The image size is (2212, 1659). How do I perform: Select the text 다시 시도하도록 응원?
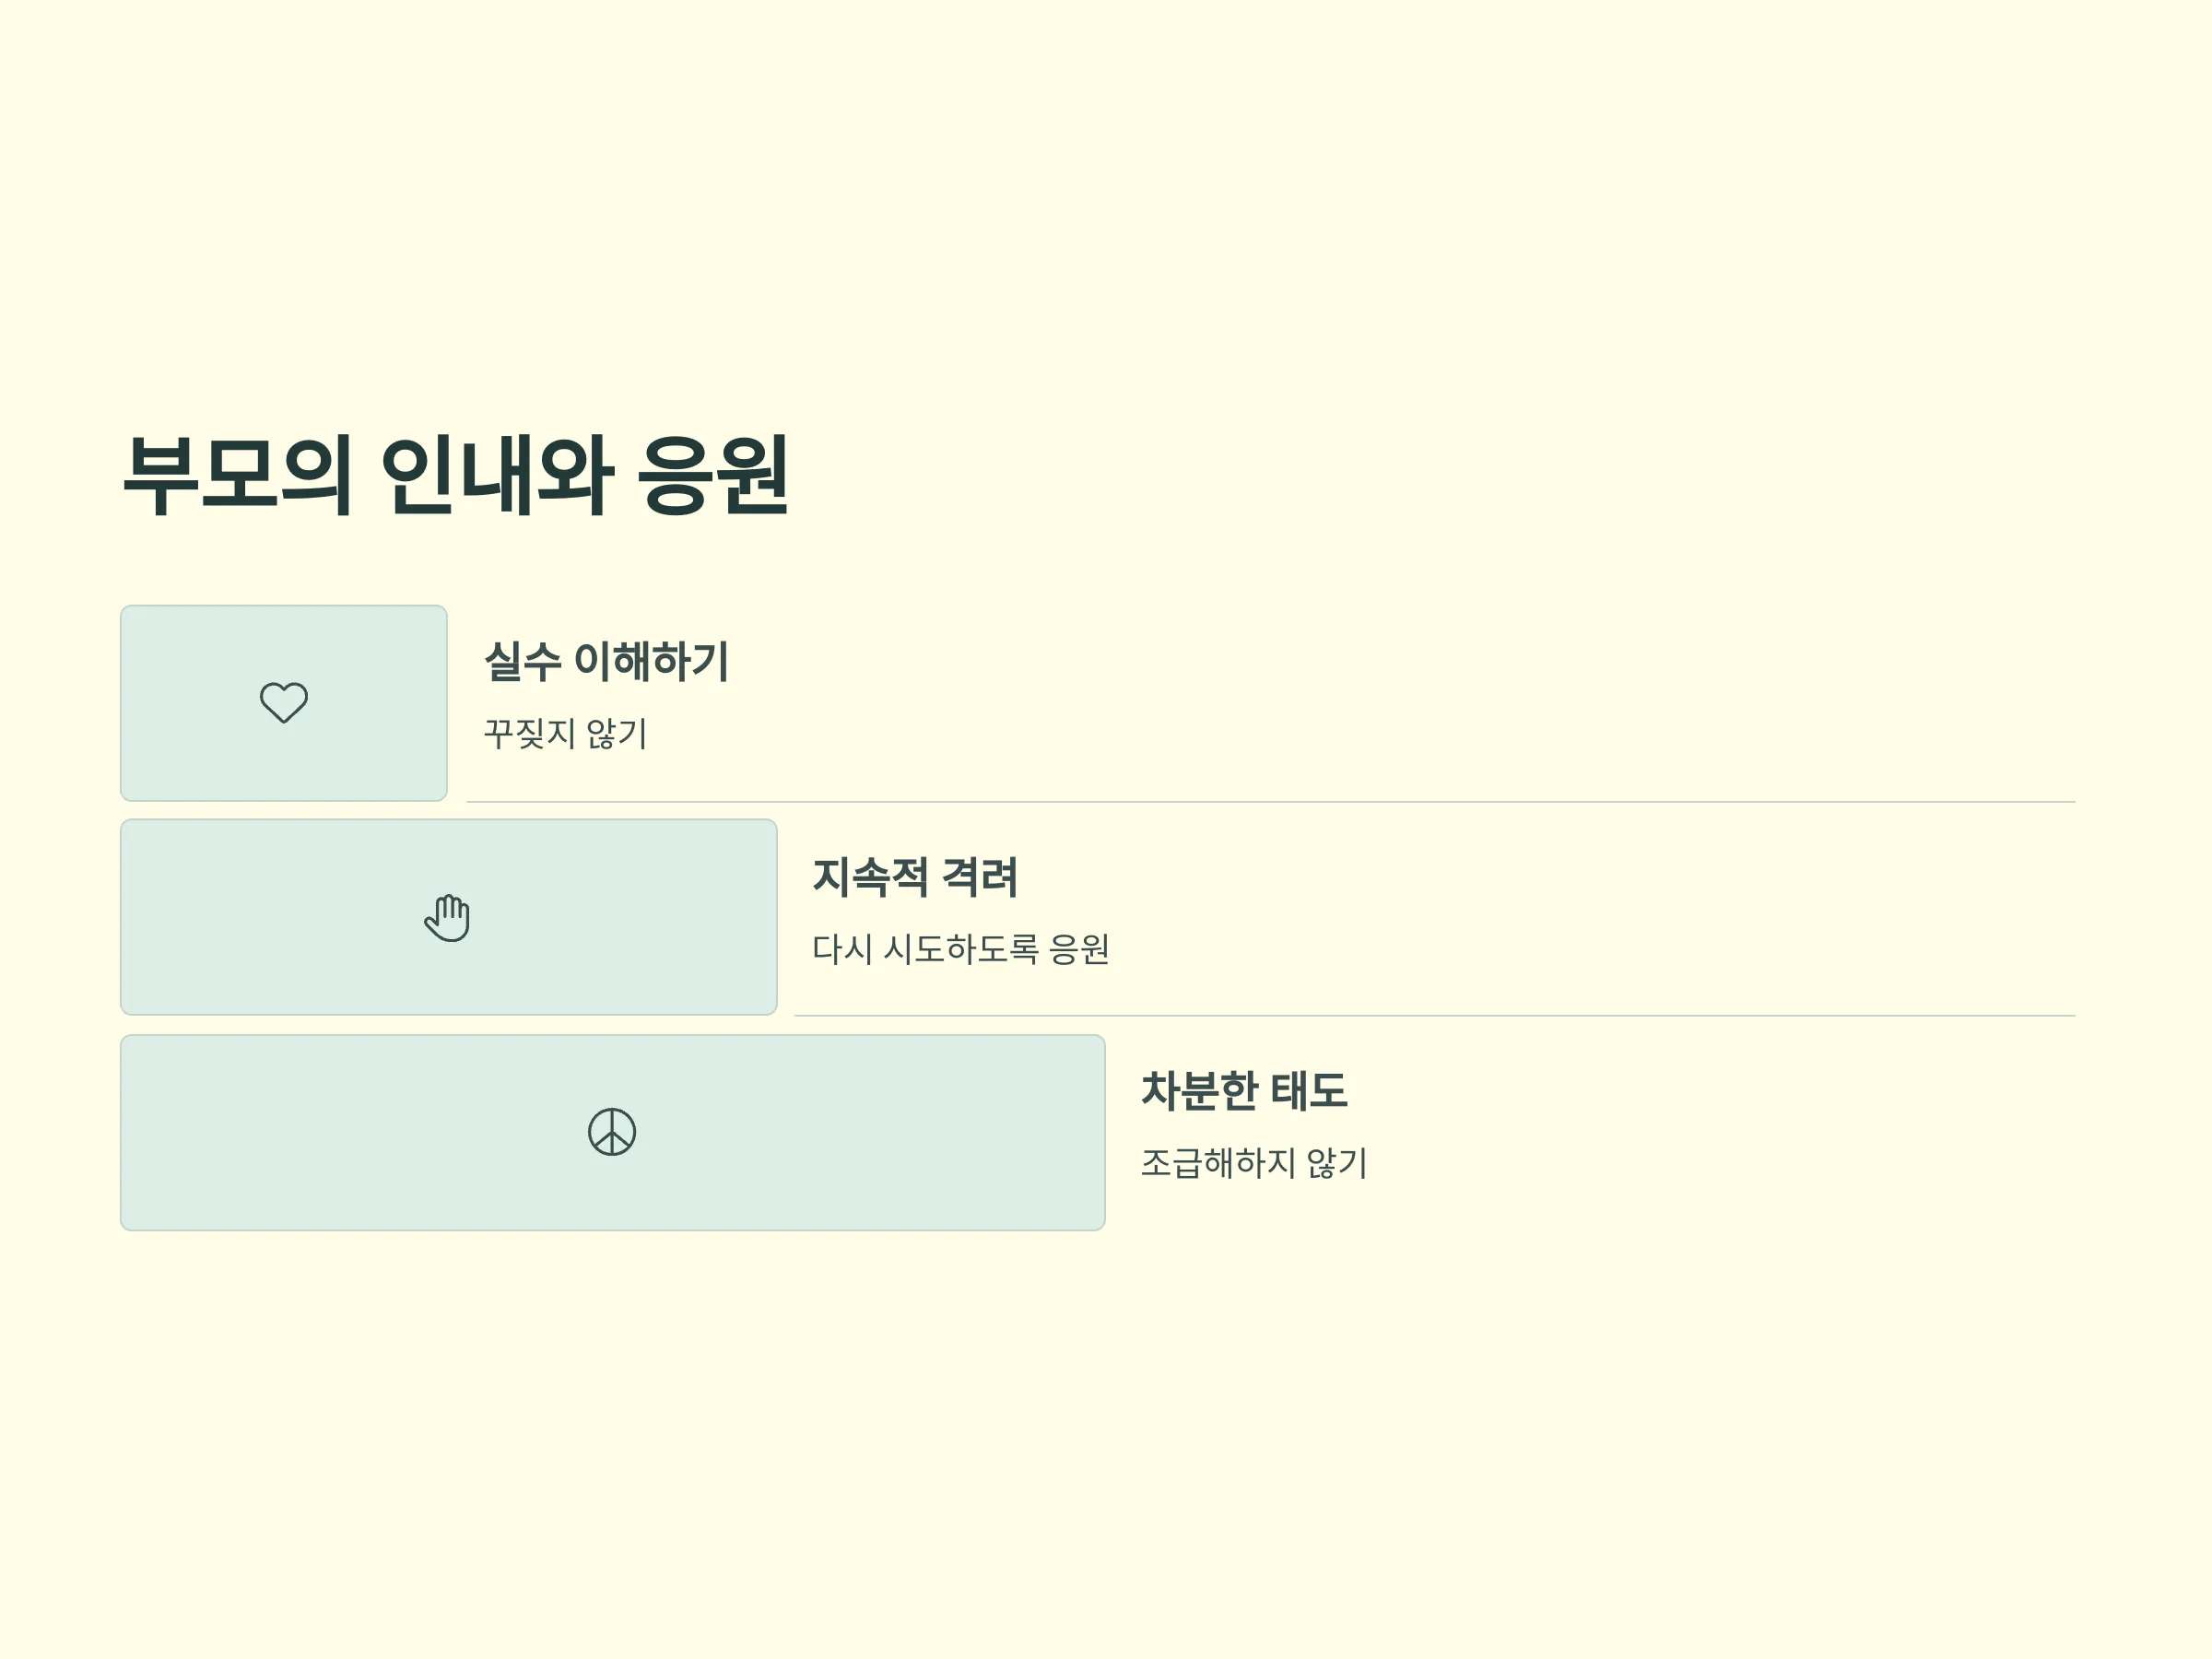[960, 949]
